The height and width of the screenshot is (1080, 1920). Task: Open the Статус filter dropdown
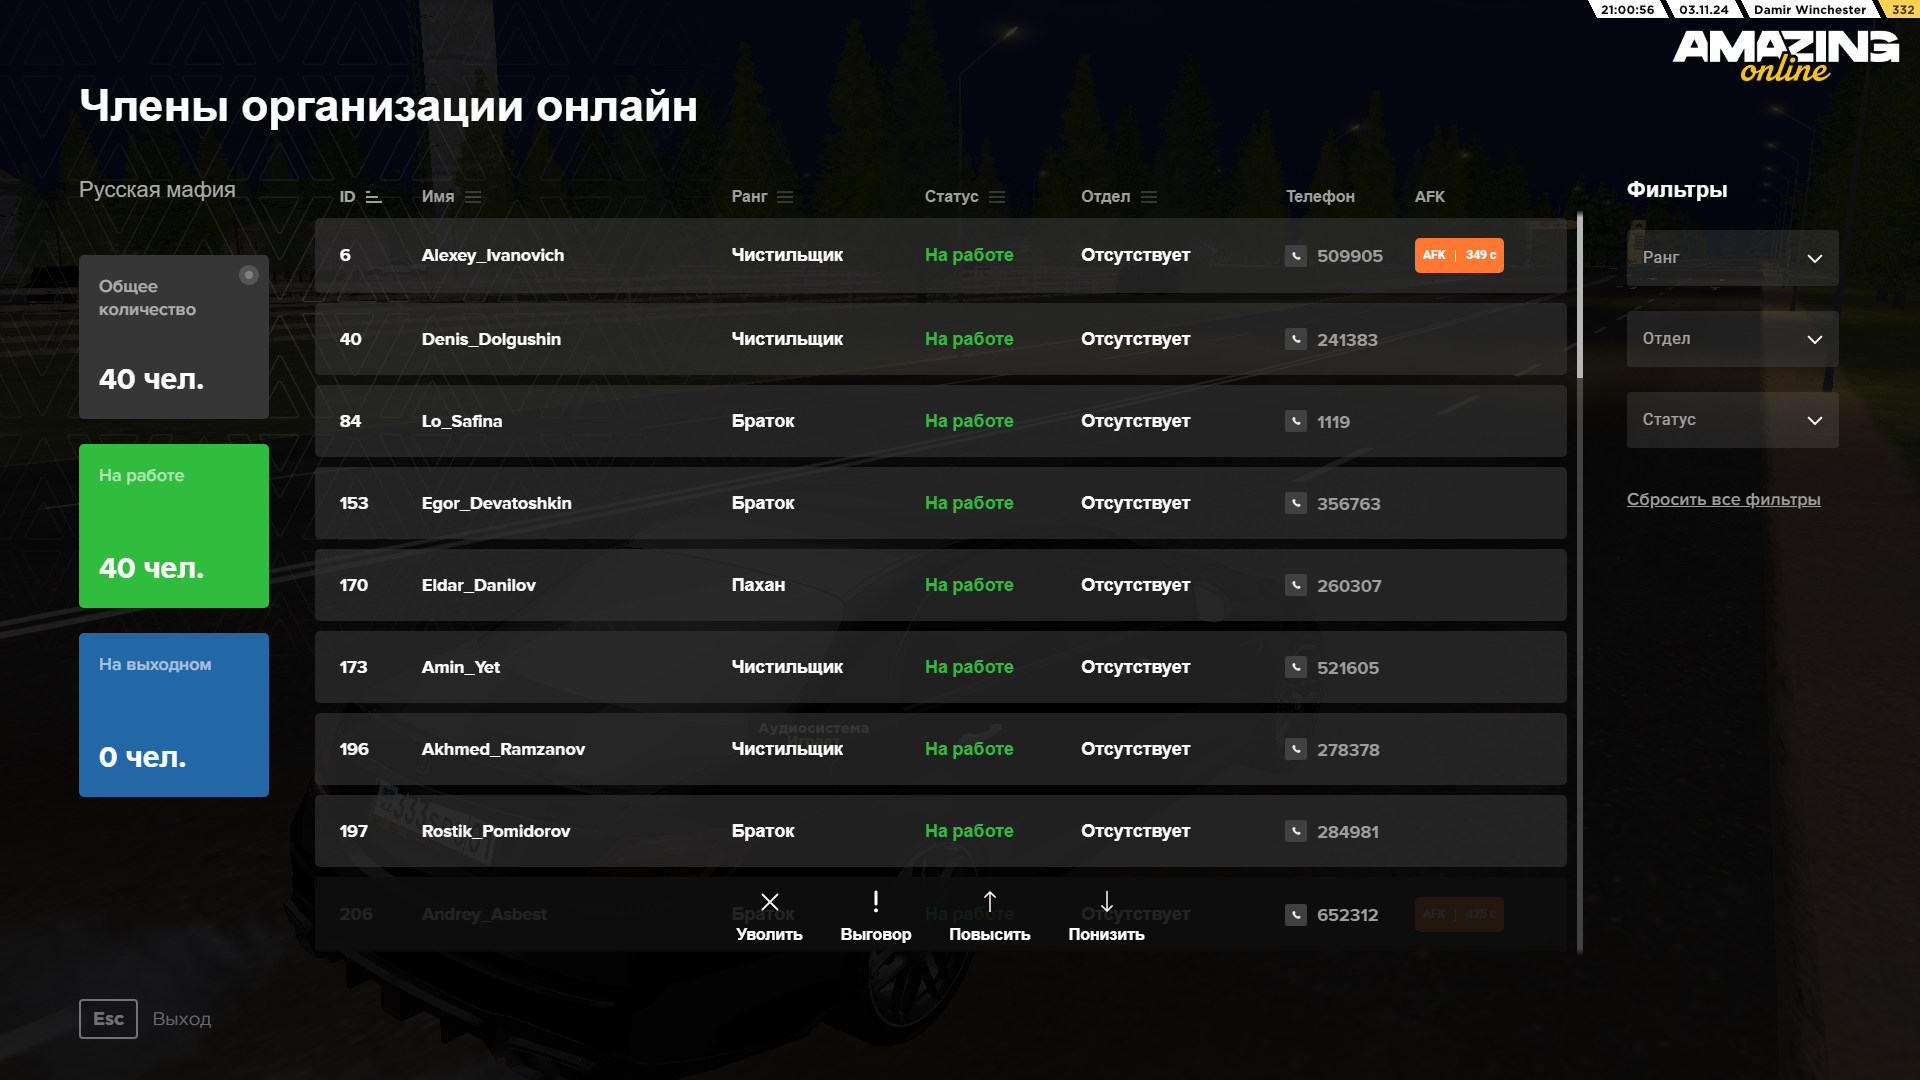point(1732,420)
